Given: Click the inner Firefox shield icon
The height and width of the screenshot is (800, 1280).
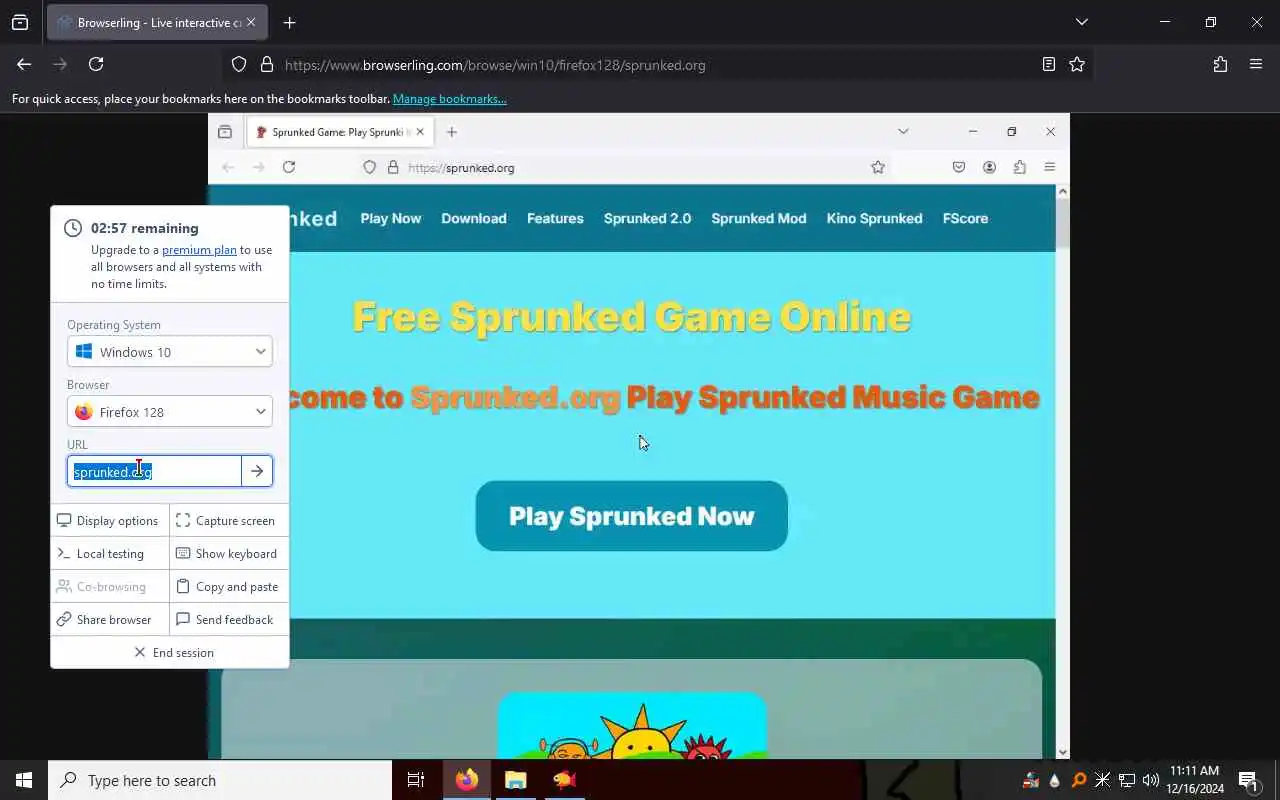Looking at the screenshot, I should 370,167.
